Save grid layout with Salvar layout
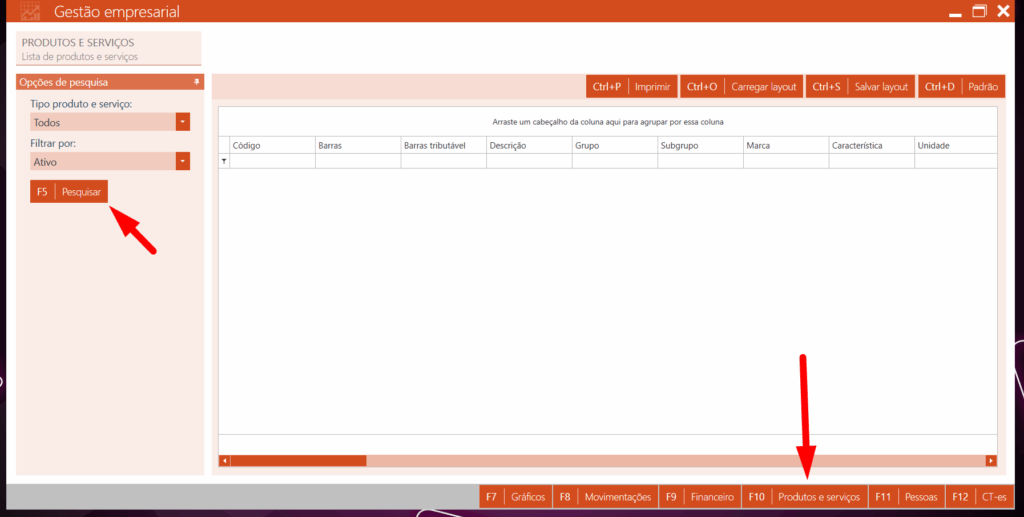Image resolution: width=1024 pixels, height=517 pixels. [x=861, y=87]
